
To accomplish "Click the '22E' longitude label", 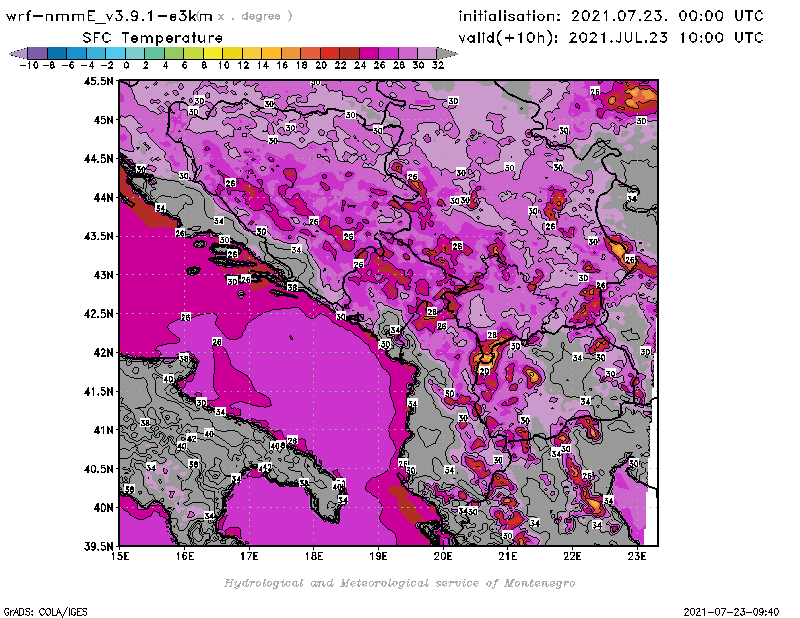I will pos(572,556).
